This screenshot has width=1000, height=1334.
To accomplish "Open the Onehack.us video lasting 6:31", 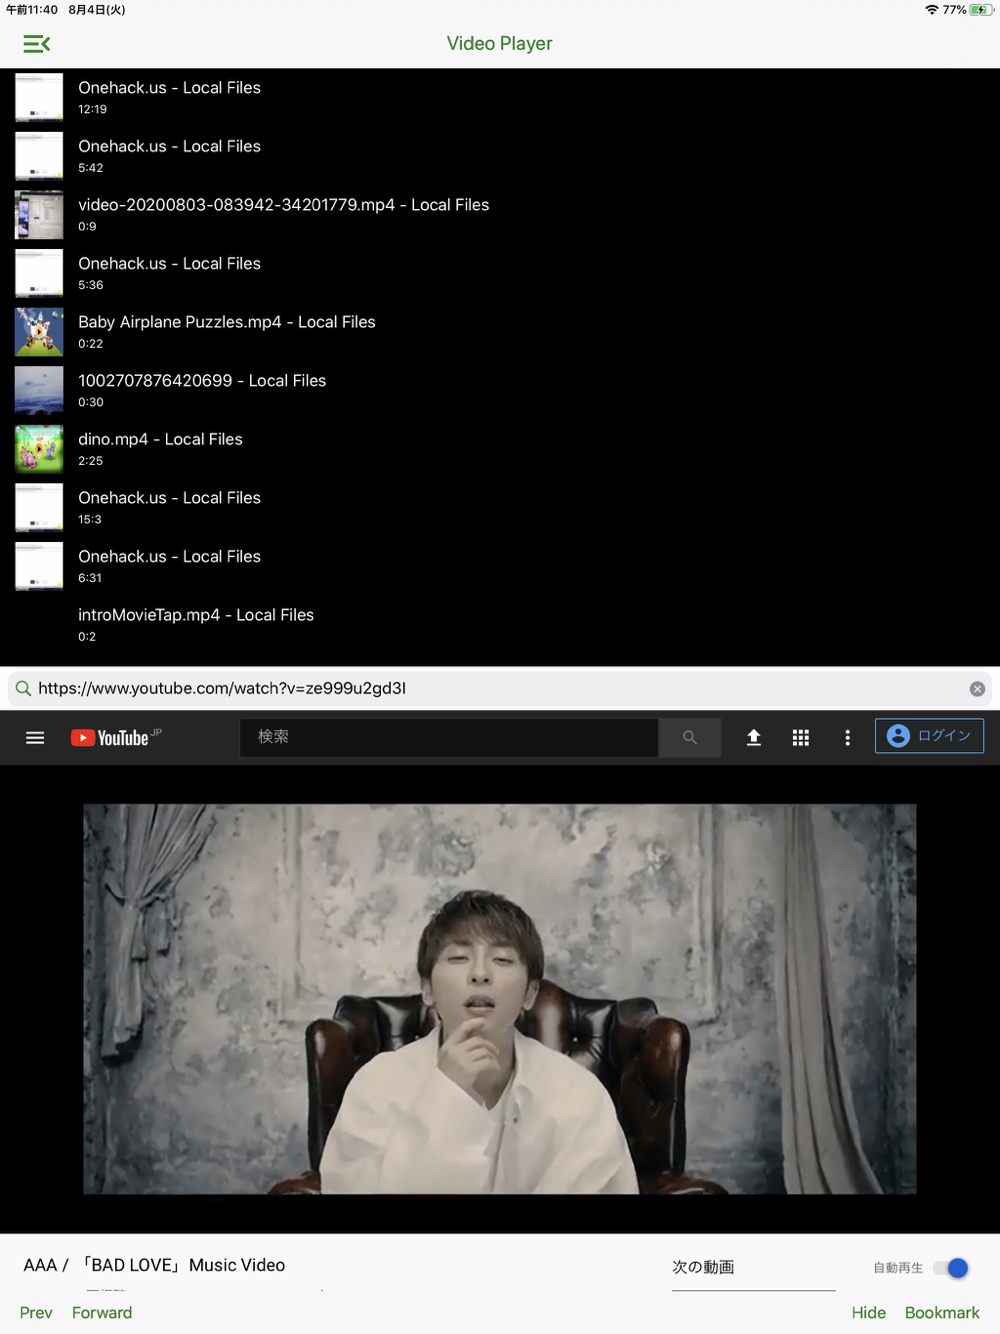I will click(500, 566).
